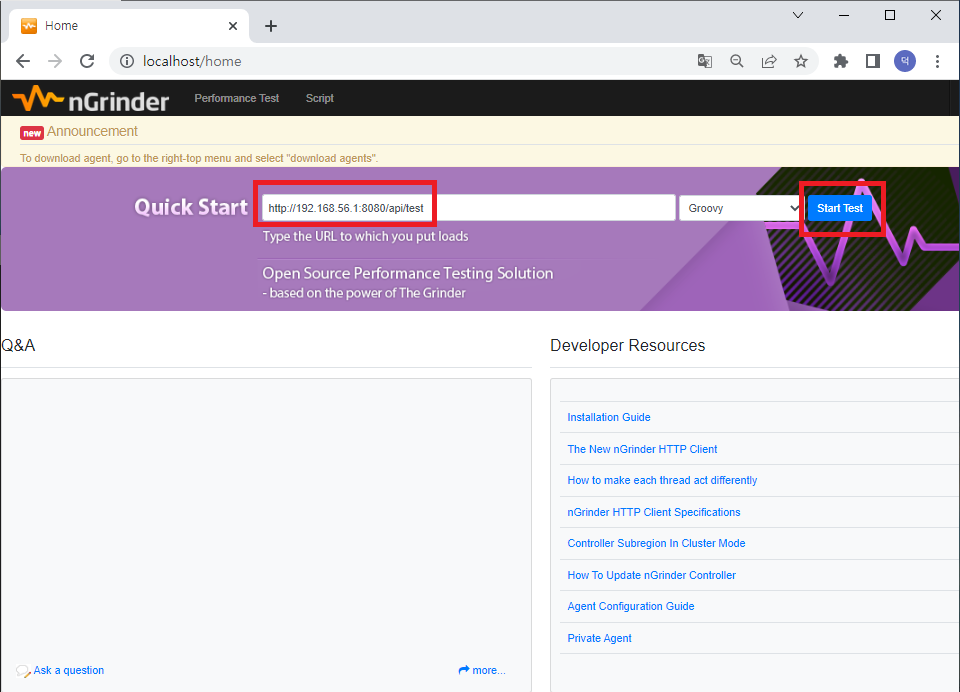Open The New nGrinder HTTP Client link
Viewport: 960px width, 692px height.
[642, 449]
